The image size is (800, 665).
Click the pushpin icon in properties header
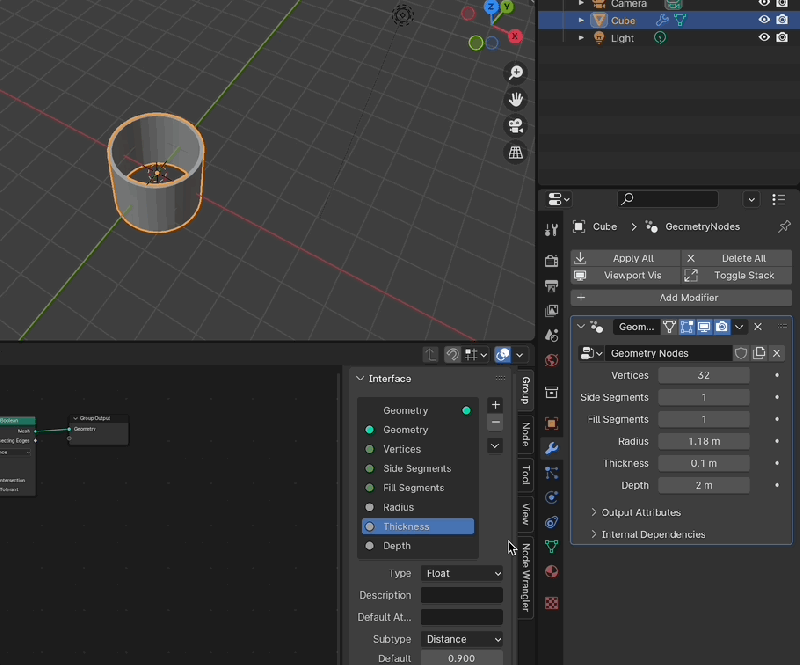point(782,227)
